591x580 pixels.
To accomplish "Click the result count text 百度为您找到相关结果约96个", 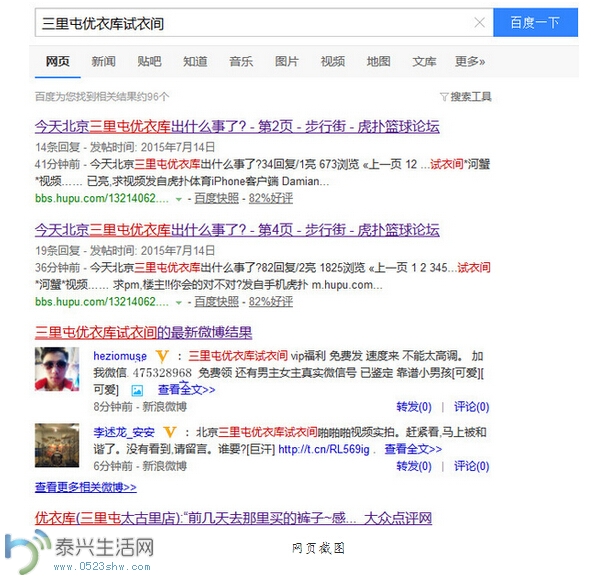I will (x=102, y=97).
